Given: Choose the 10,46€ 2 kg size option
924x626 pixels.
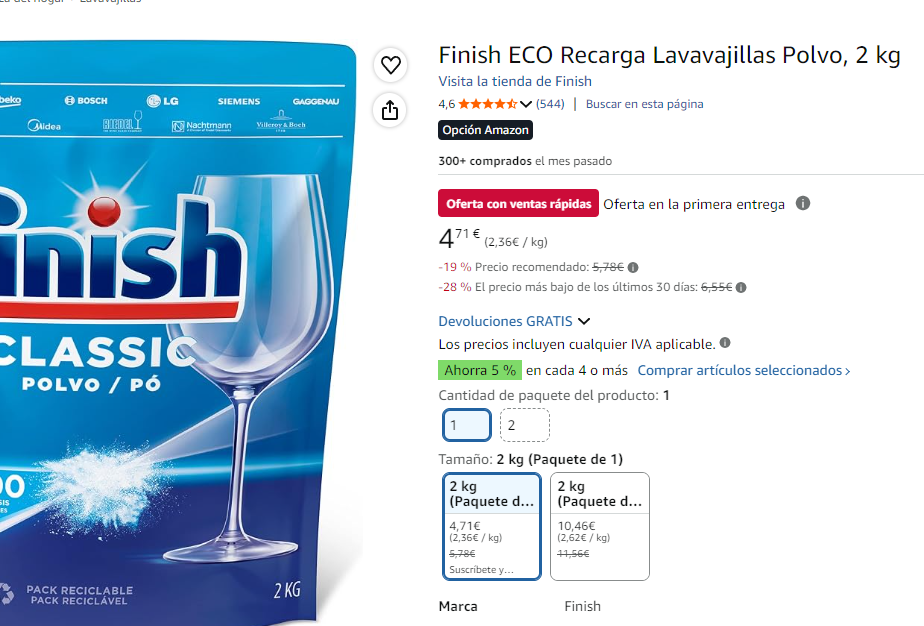Looking at the screenshot, I should [600, 526].
